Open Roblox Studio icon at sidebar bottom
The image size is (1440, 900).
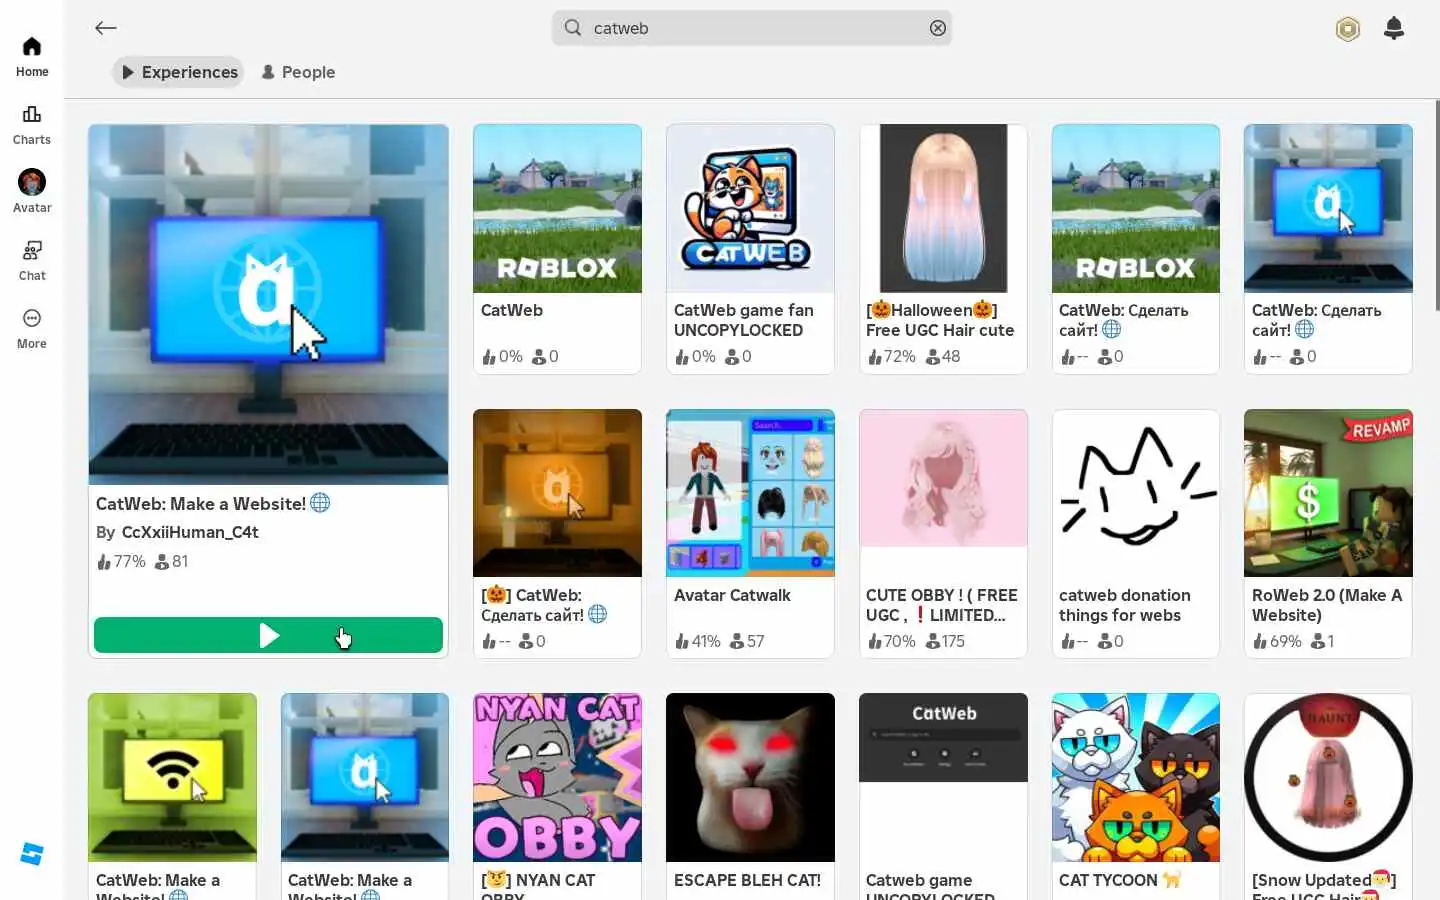pyautogui.click(x=32, y=854)
